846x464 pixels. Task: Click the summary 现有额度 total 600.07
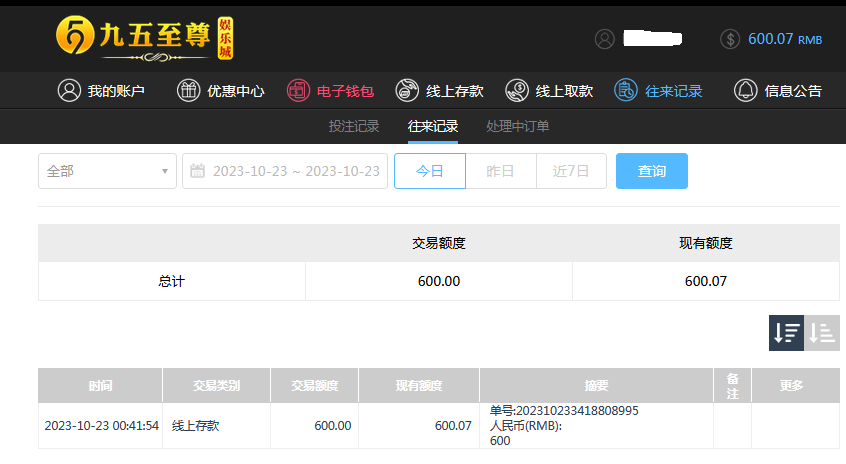coord(706,281)
